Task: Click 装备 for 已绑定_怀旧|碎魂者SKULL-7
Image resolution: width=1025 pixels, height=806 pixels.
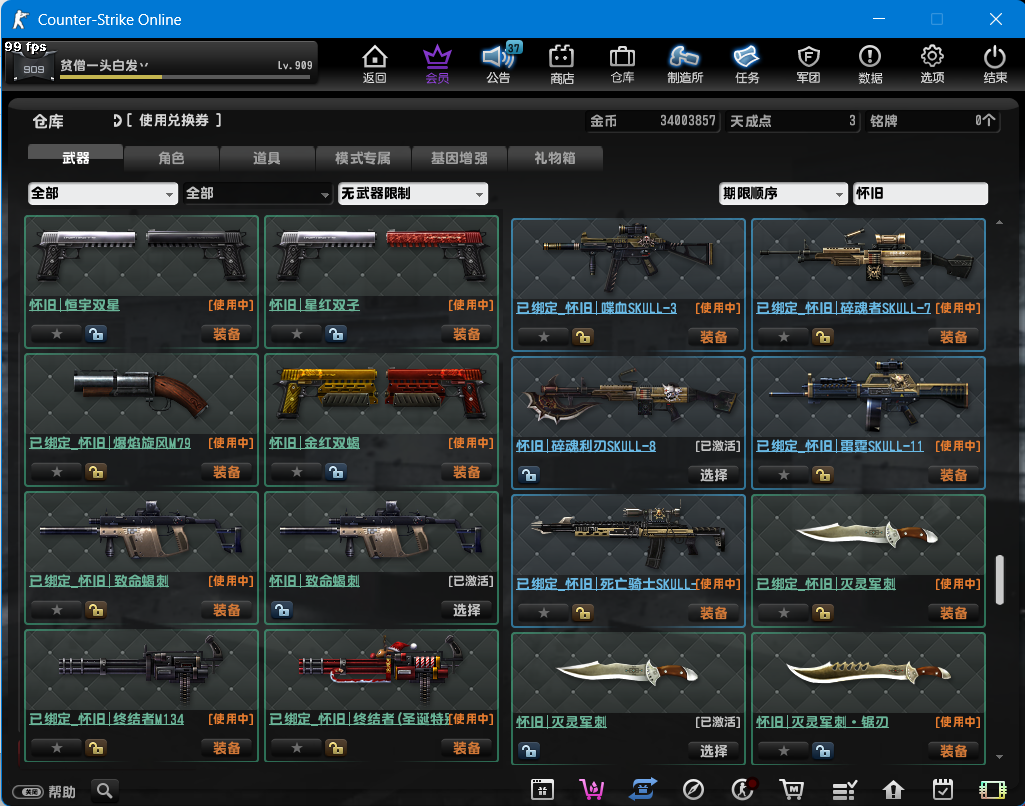Action: pos(953,337)
